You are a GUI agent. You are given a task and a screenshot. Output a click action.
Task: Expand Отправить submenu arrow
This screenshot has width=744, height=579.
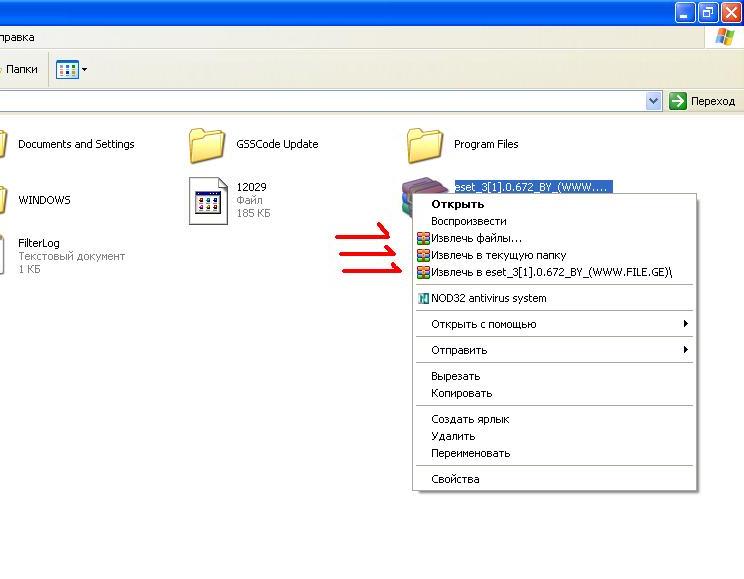pos(685,350)
